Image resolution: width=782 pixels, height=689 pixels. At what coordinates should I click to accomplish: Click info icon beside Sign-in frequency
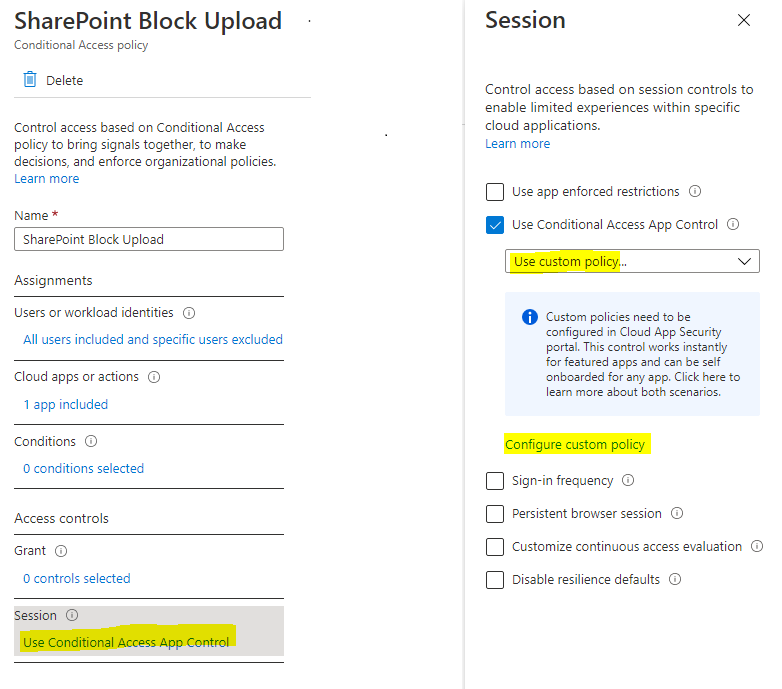tap(628, 480)
